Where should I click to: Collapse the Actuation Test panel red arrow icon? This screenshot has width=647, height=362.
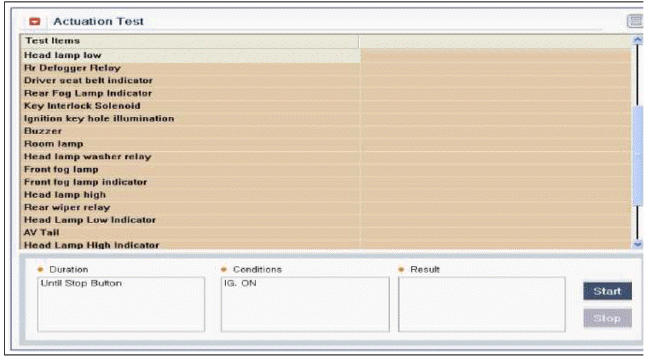click(35, 21)
